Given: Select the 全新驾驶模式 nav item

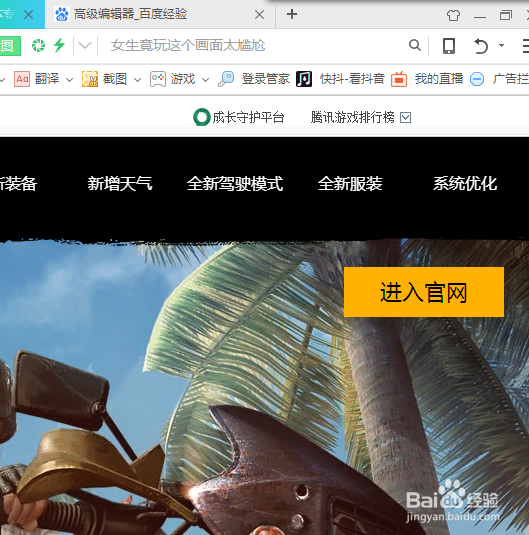Looking at the screenshot, I should coord(235,184).
